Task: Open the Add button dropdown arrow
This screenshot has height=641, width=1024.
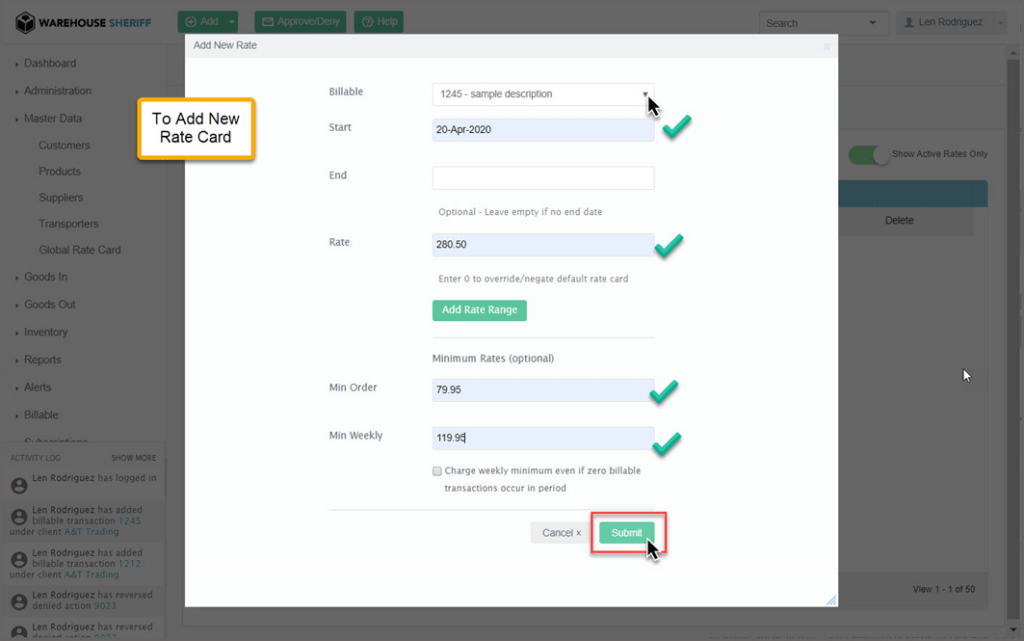Action: [x=232, y=21]
